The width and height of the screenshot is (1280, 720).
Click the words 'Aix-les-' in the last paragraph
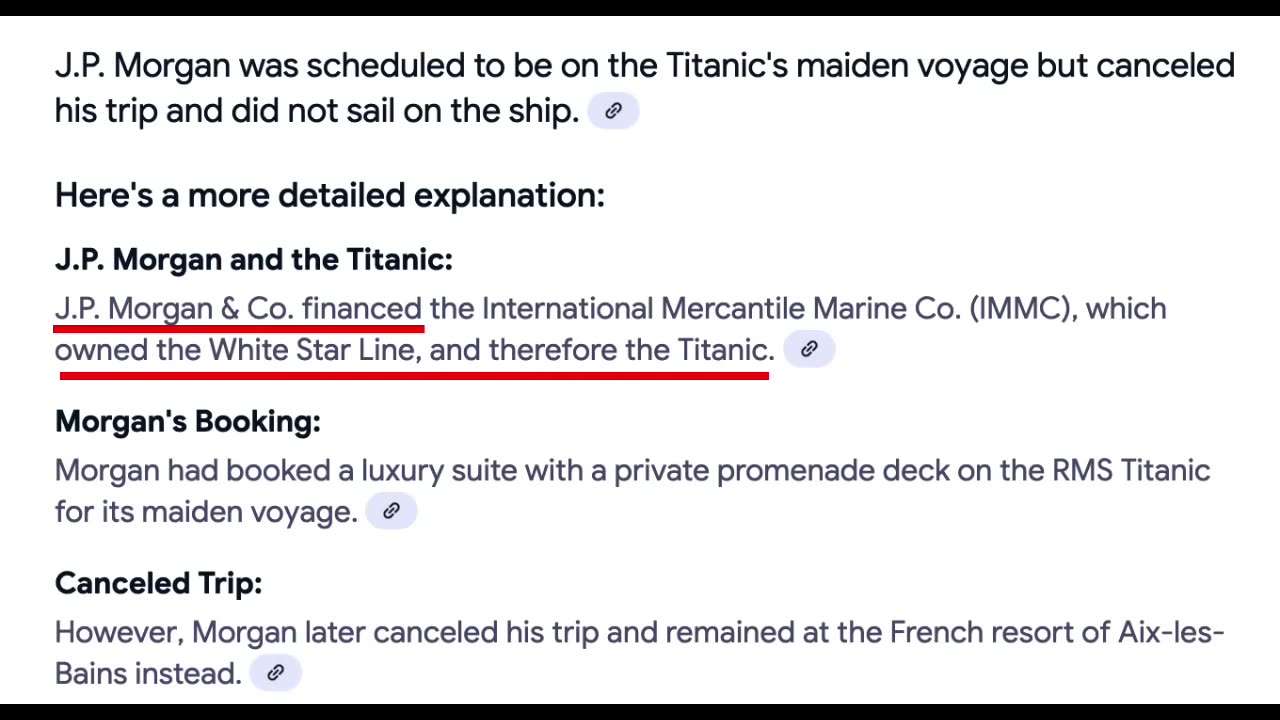tap(1171, 632)
